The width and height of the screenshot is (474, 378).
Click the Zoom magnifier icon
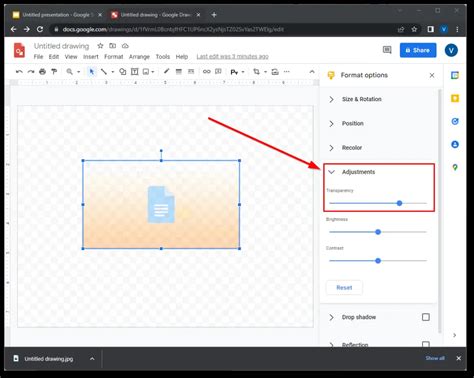[69, 72]
